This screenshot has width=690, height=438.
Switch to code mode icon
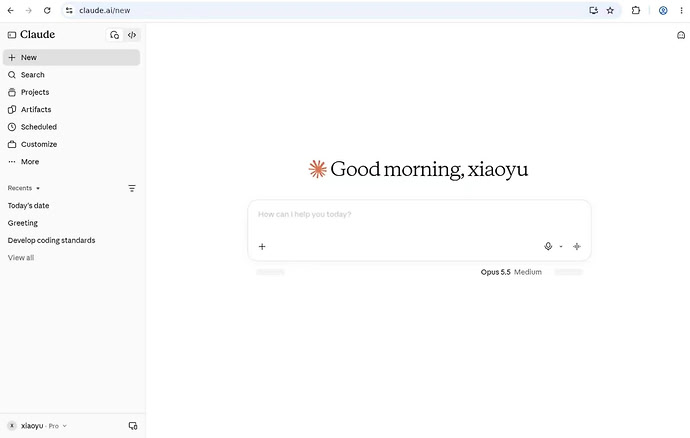(x=132, y=35)
